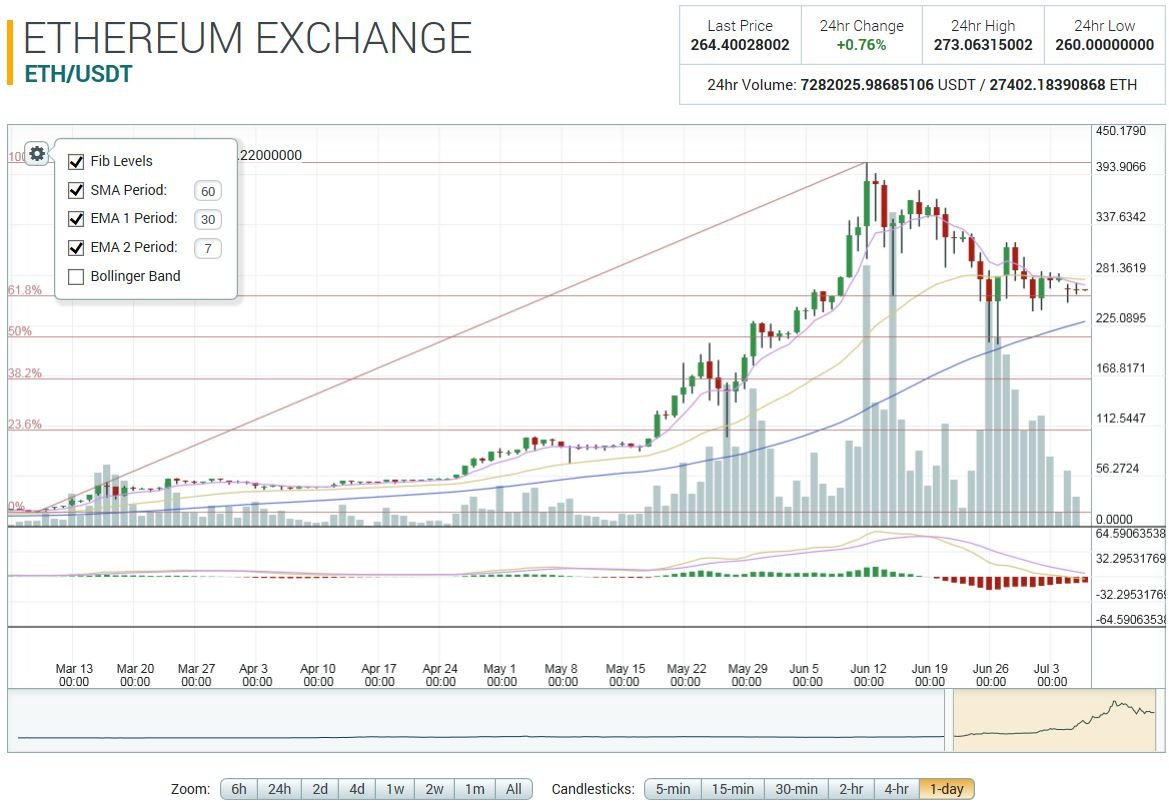Set zoom to 2w

point(435,789)
